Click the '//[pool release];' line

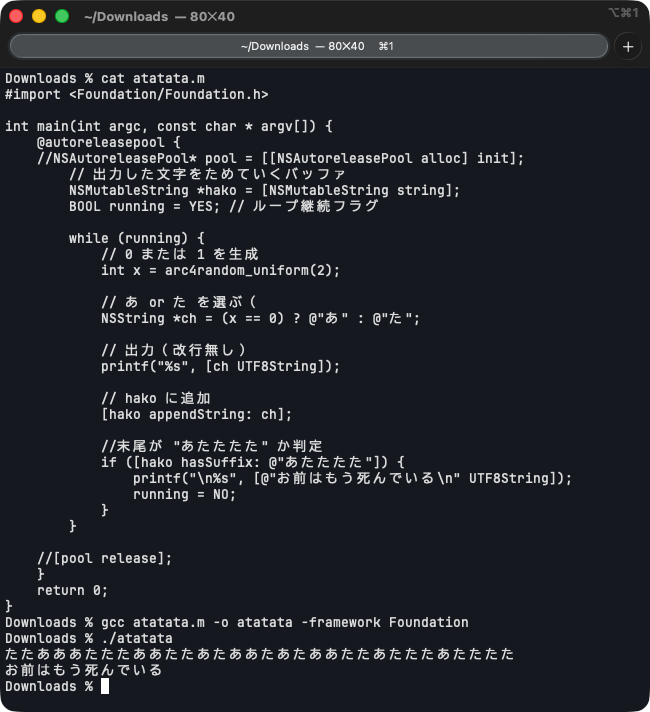(x=104, y=558)
